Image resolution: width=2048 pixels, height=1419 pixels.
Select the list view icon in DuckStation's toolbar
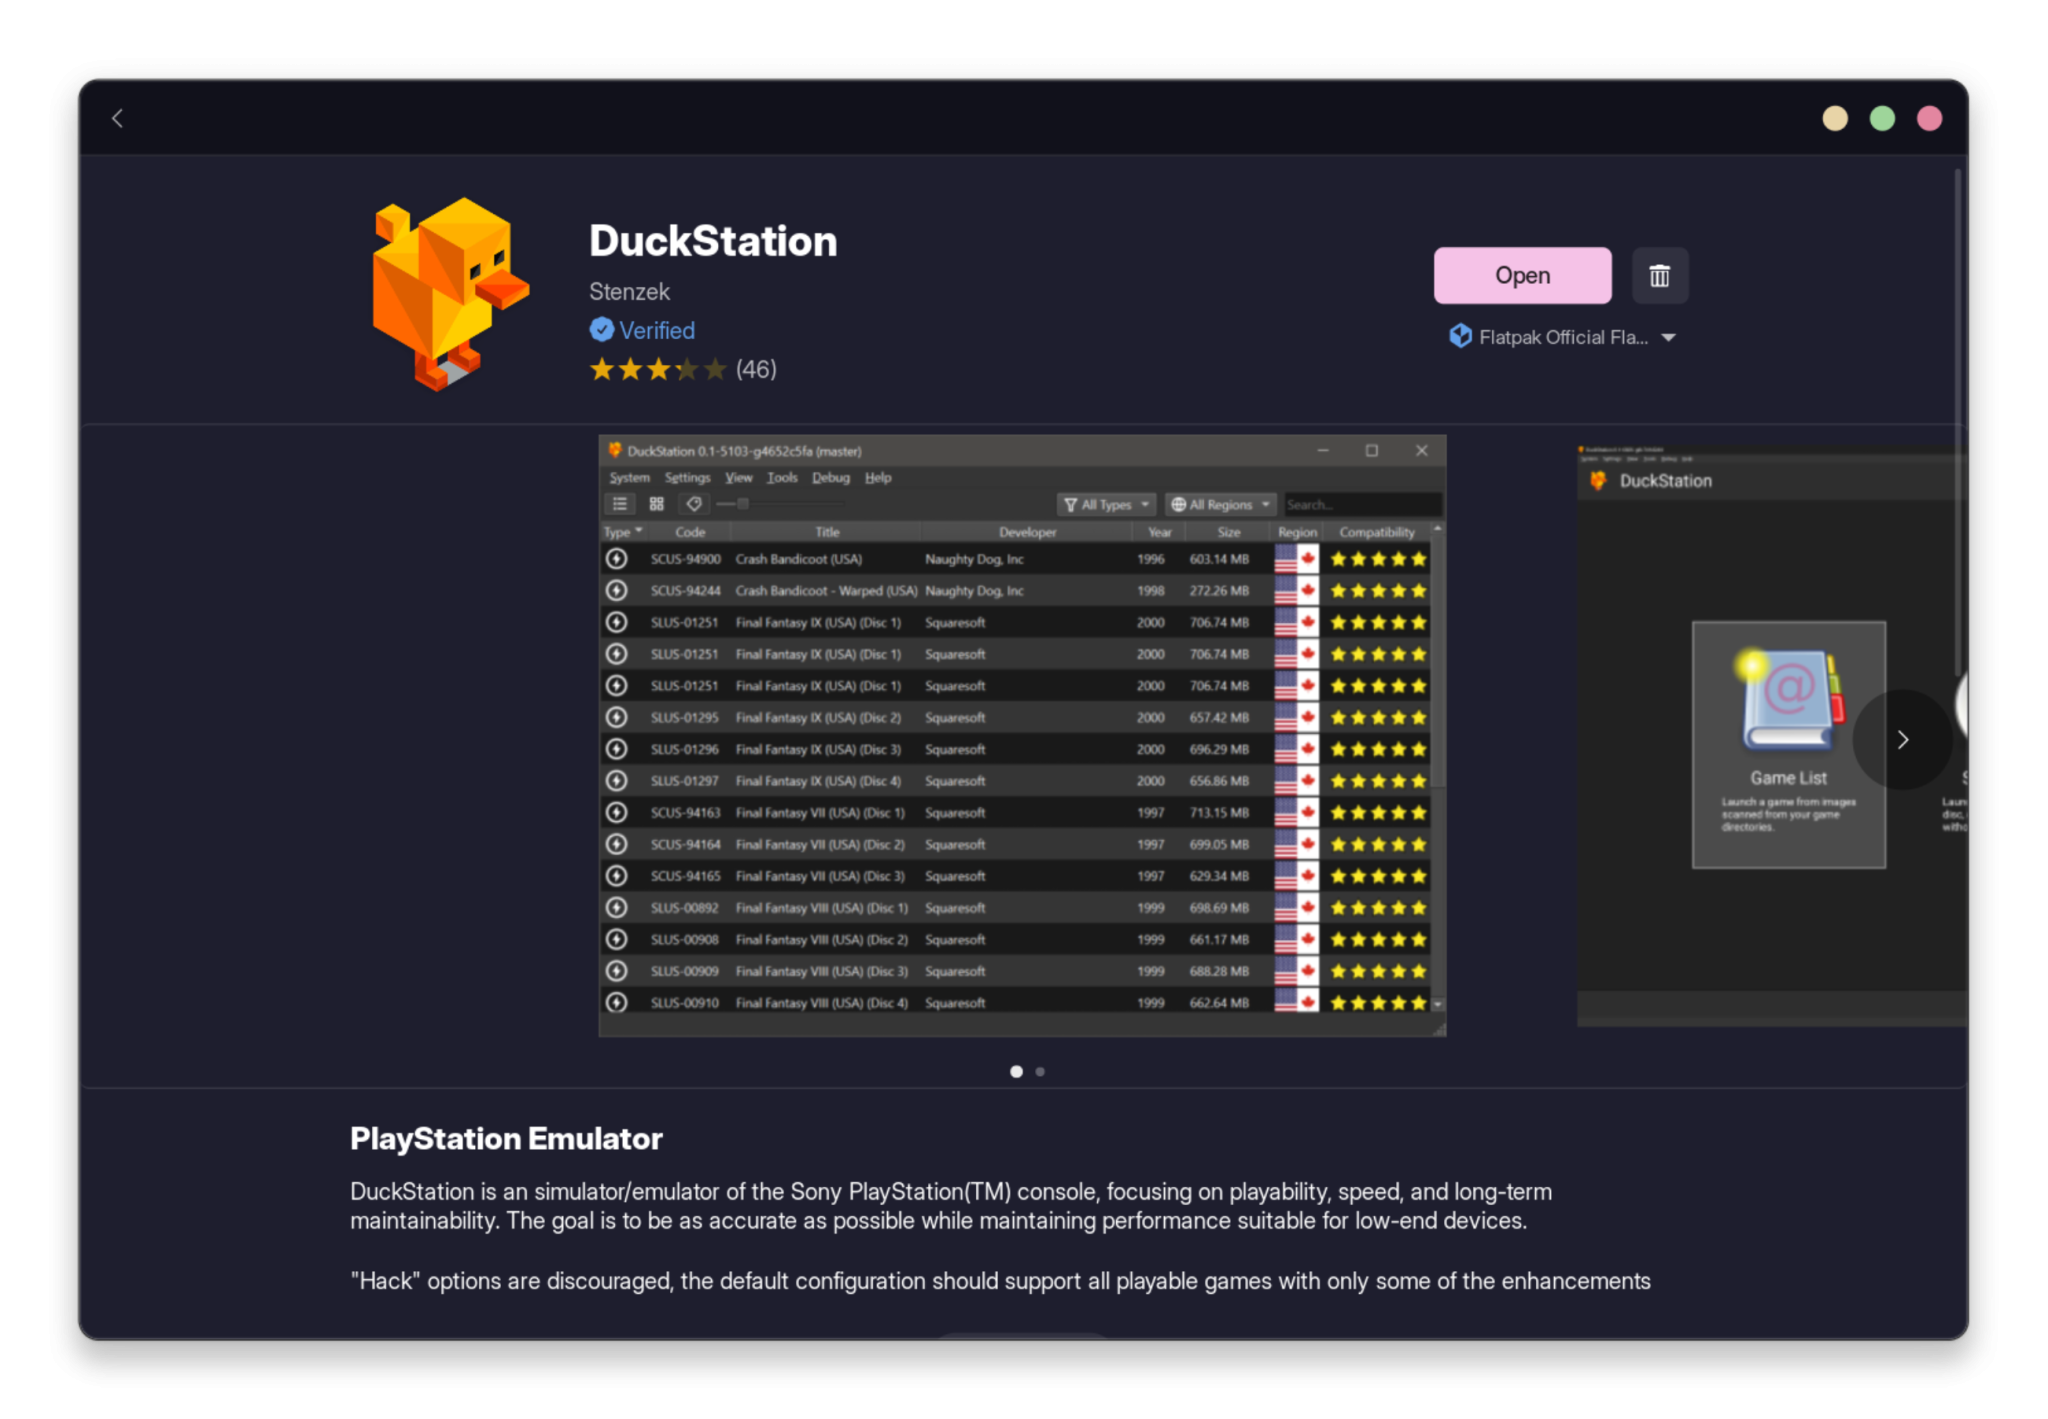click(621, 504)
